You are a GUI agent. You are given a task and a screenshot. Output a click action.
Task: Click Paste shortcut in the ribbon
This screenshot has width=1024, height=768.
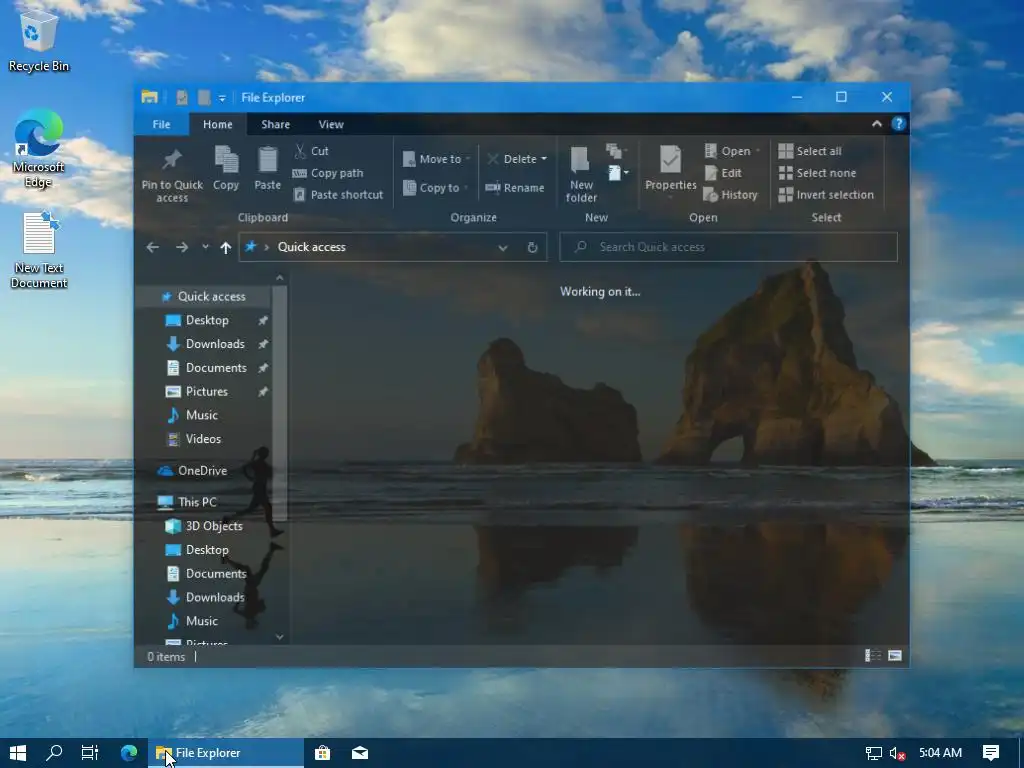tap(338, 195)
